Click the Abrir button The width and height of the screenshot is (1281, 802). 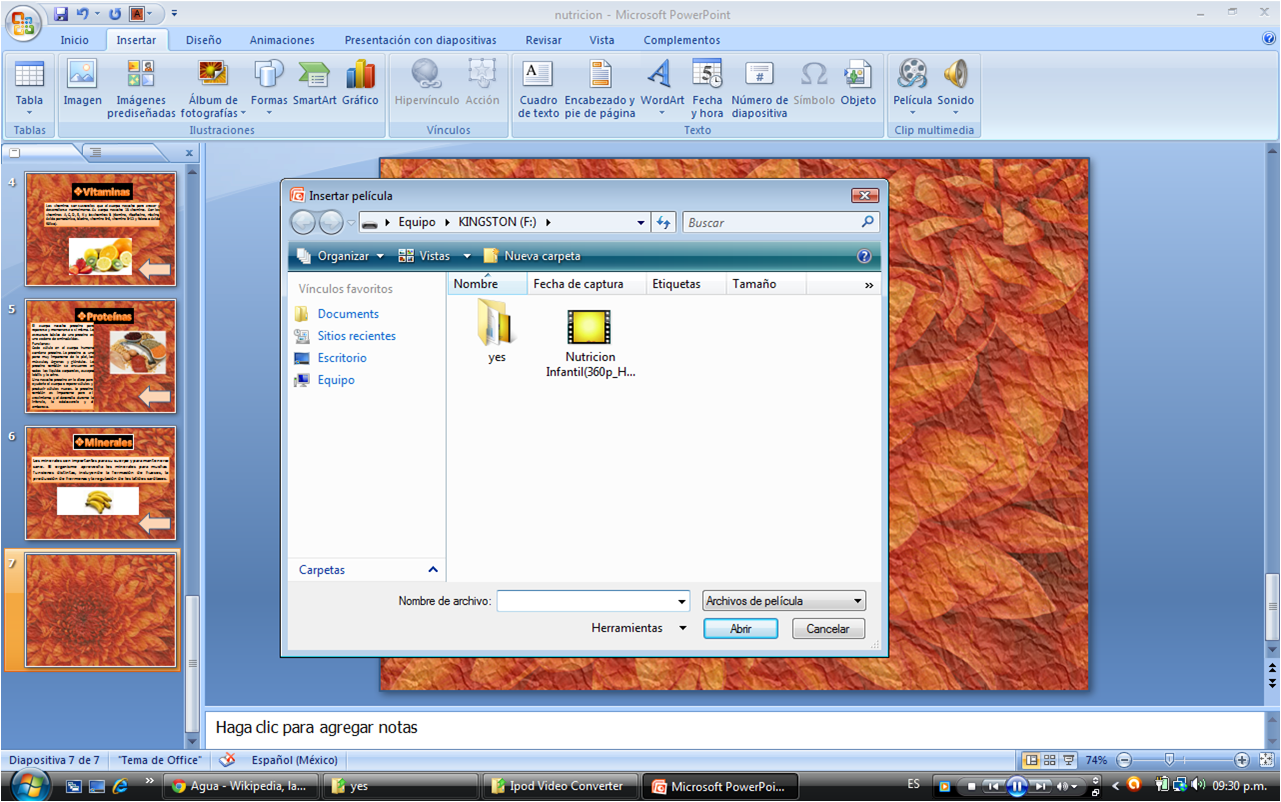tap(741, 629)
